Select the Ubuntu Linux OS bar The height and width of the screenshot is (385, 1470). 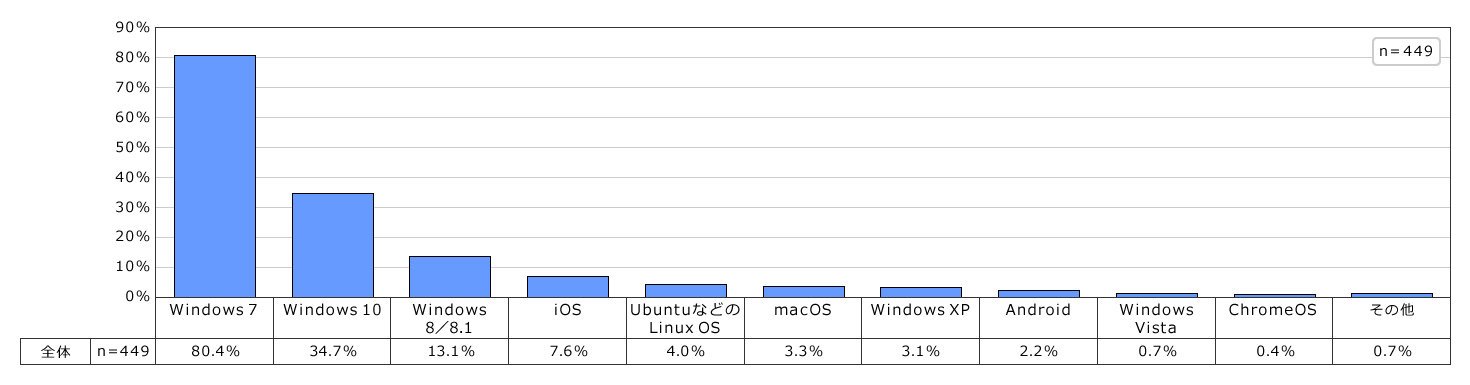(686, 291)
